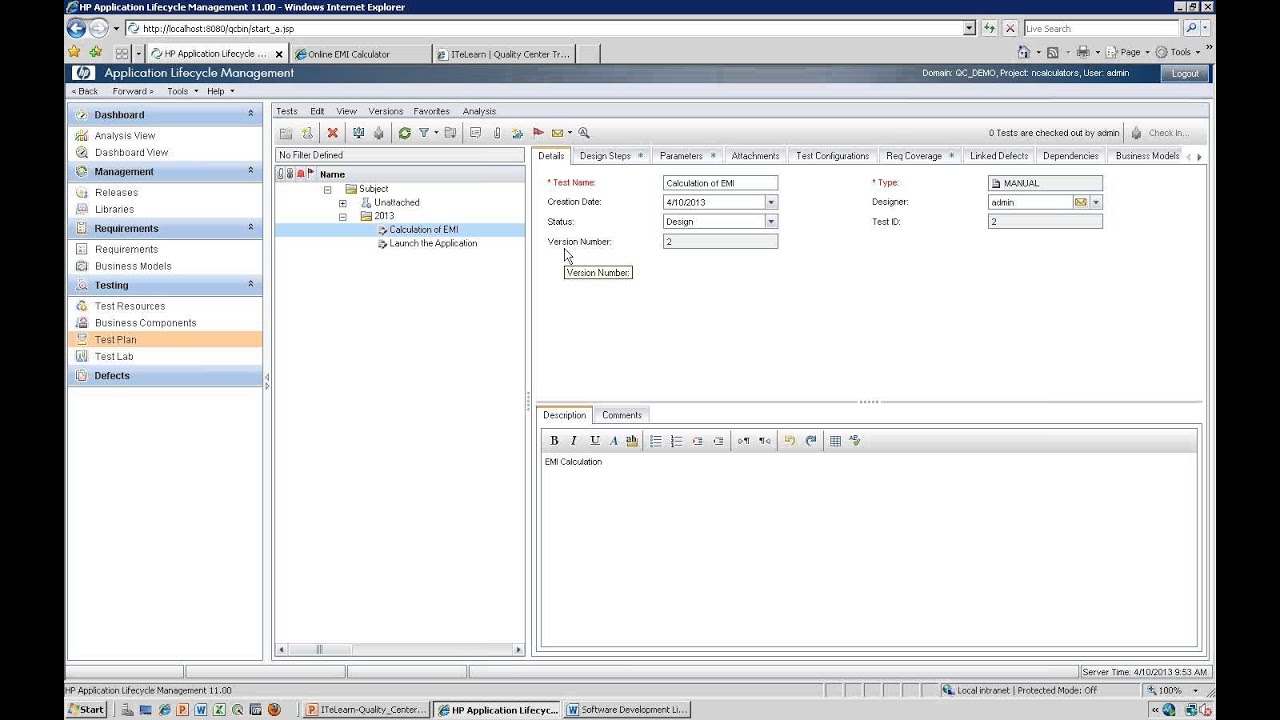
Task: Click the New Test flask icon
Action: (x=307, y=133)
